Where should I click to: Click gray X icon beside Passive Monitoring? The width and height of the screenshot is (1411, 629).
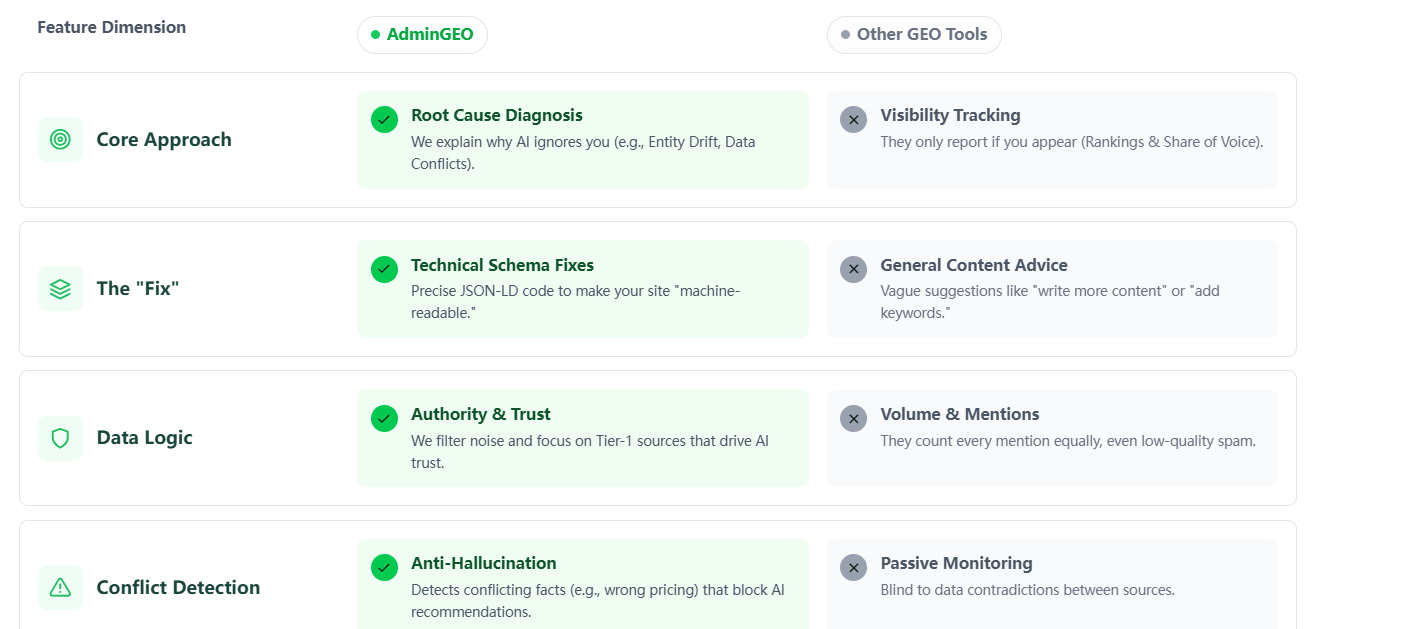pyautogui.click(x=853, y=567)
